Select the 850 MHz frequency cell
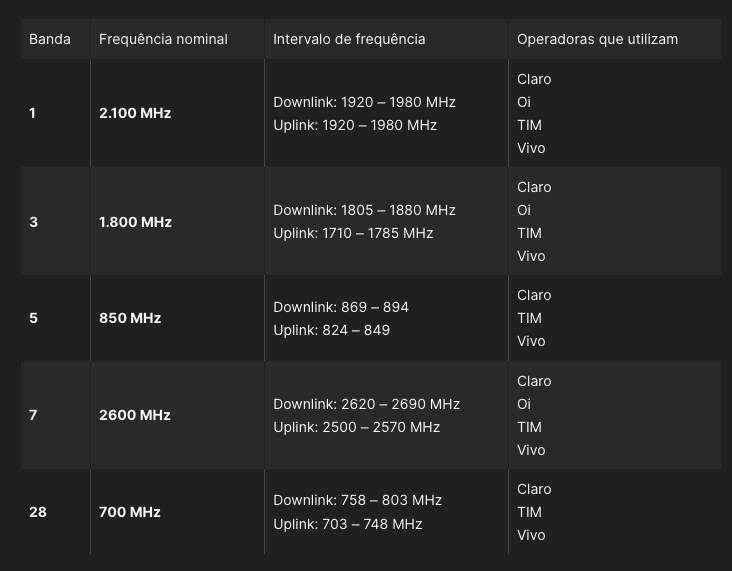Image resolution: width=732 pixels, height=571 pixels. pyautogui.click(x=130, y=318)
